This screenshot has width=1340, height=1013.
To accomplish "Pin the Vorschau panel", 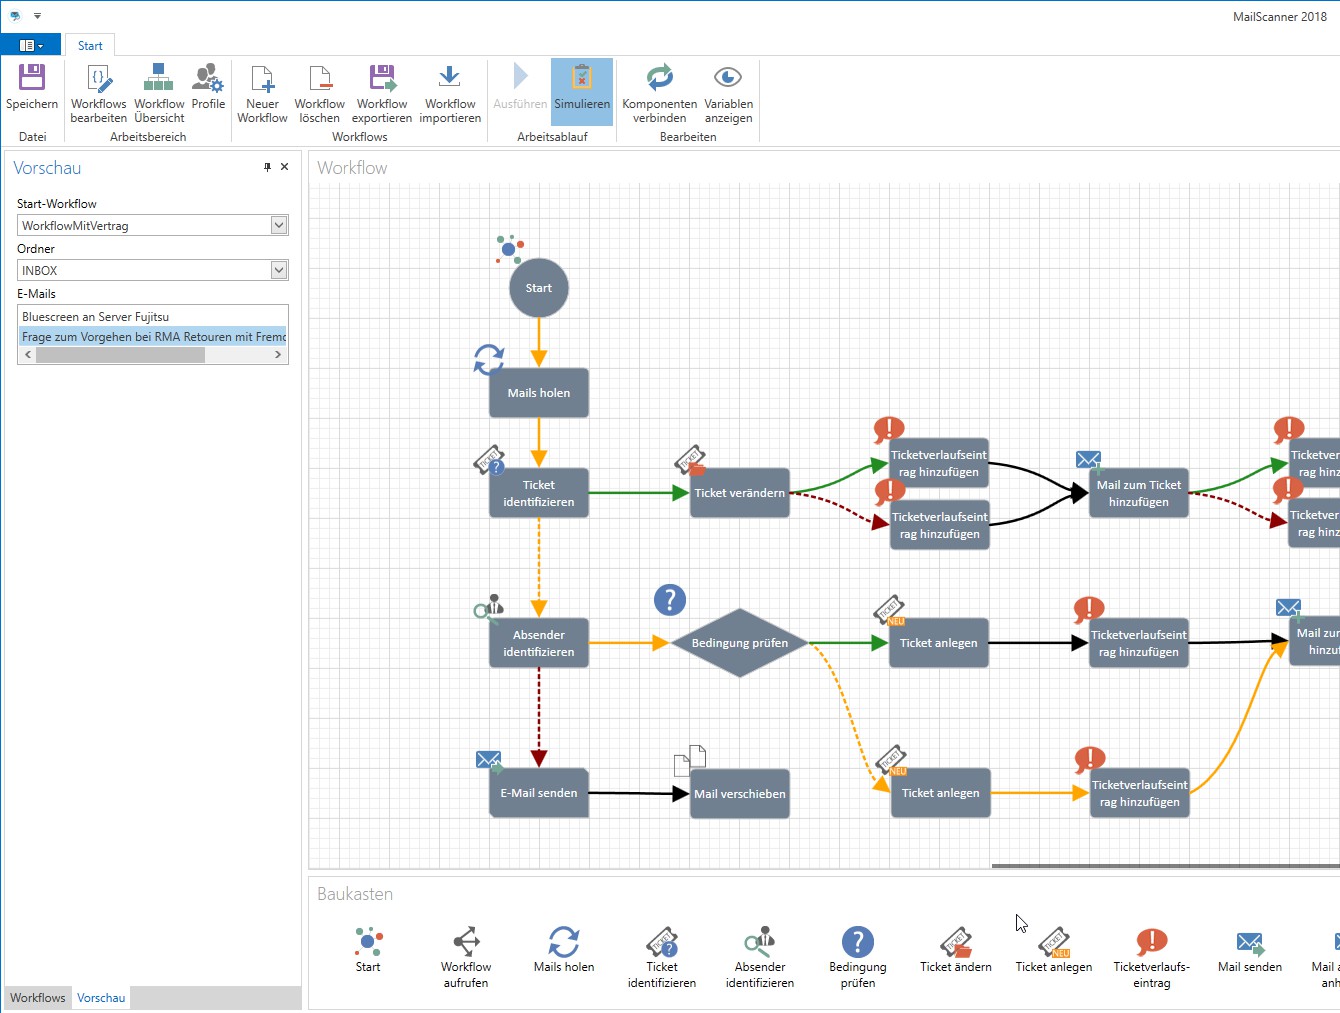I will pyautogui.click(x=267, y=167).
